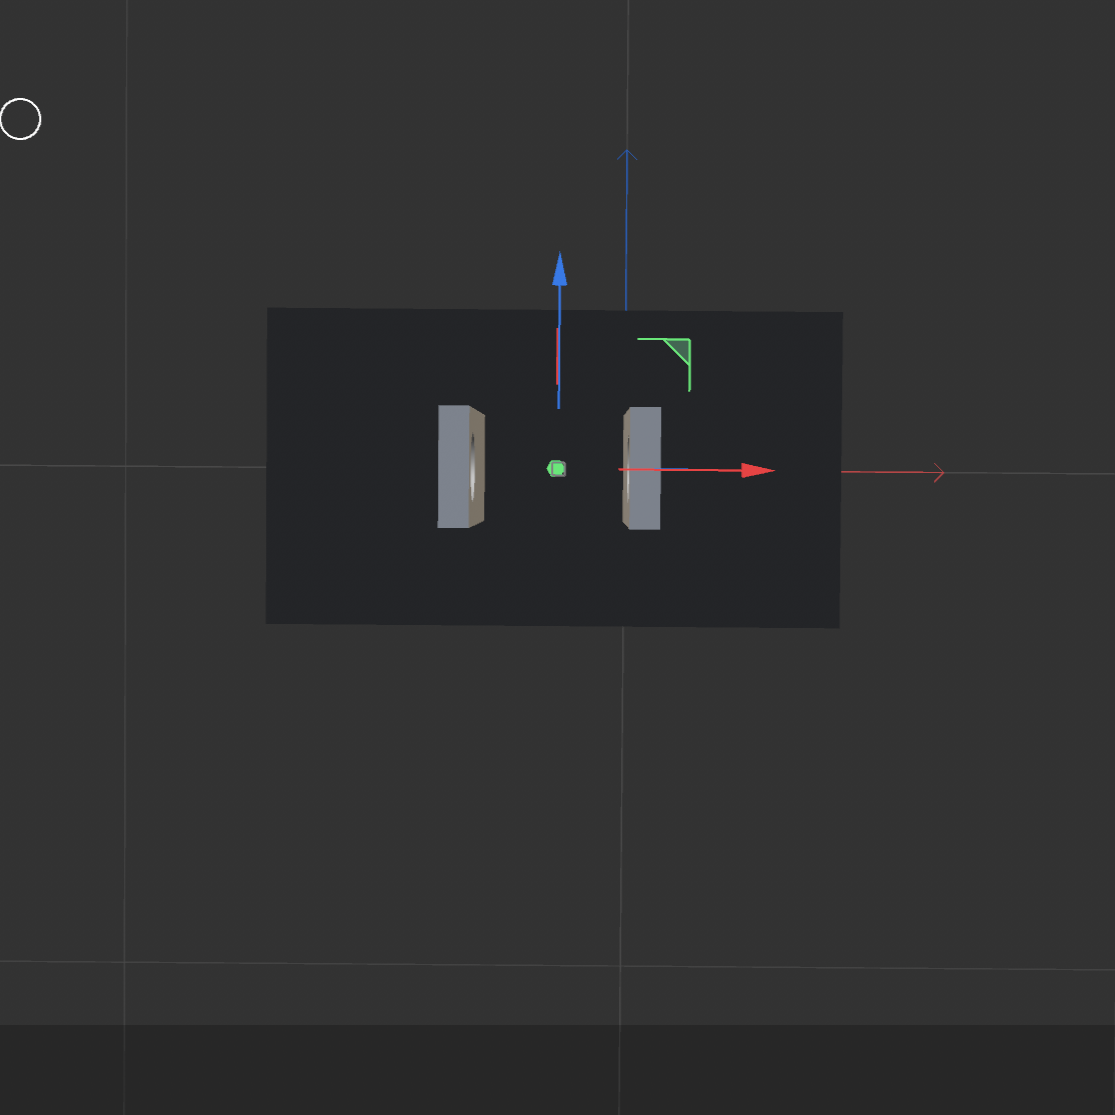Click the green highlight around the cube
1115x1115 pixels.
(x=549, y=468)
